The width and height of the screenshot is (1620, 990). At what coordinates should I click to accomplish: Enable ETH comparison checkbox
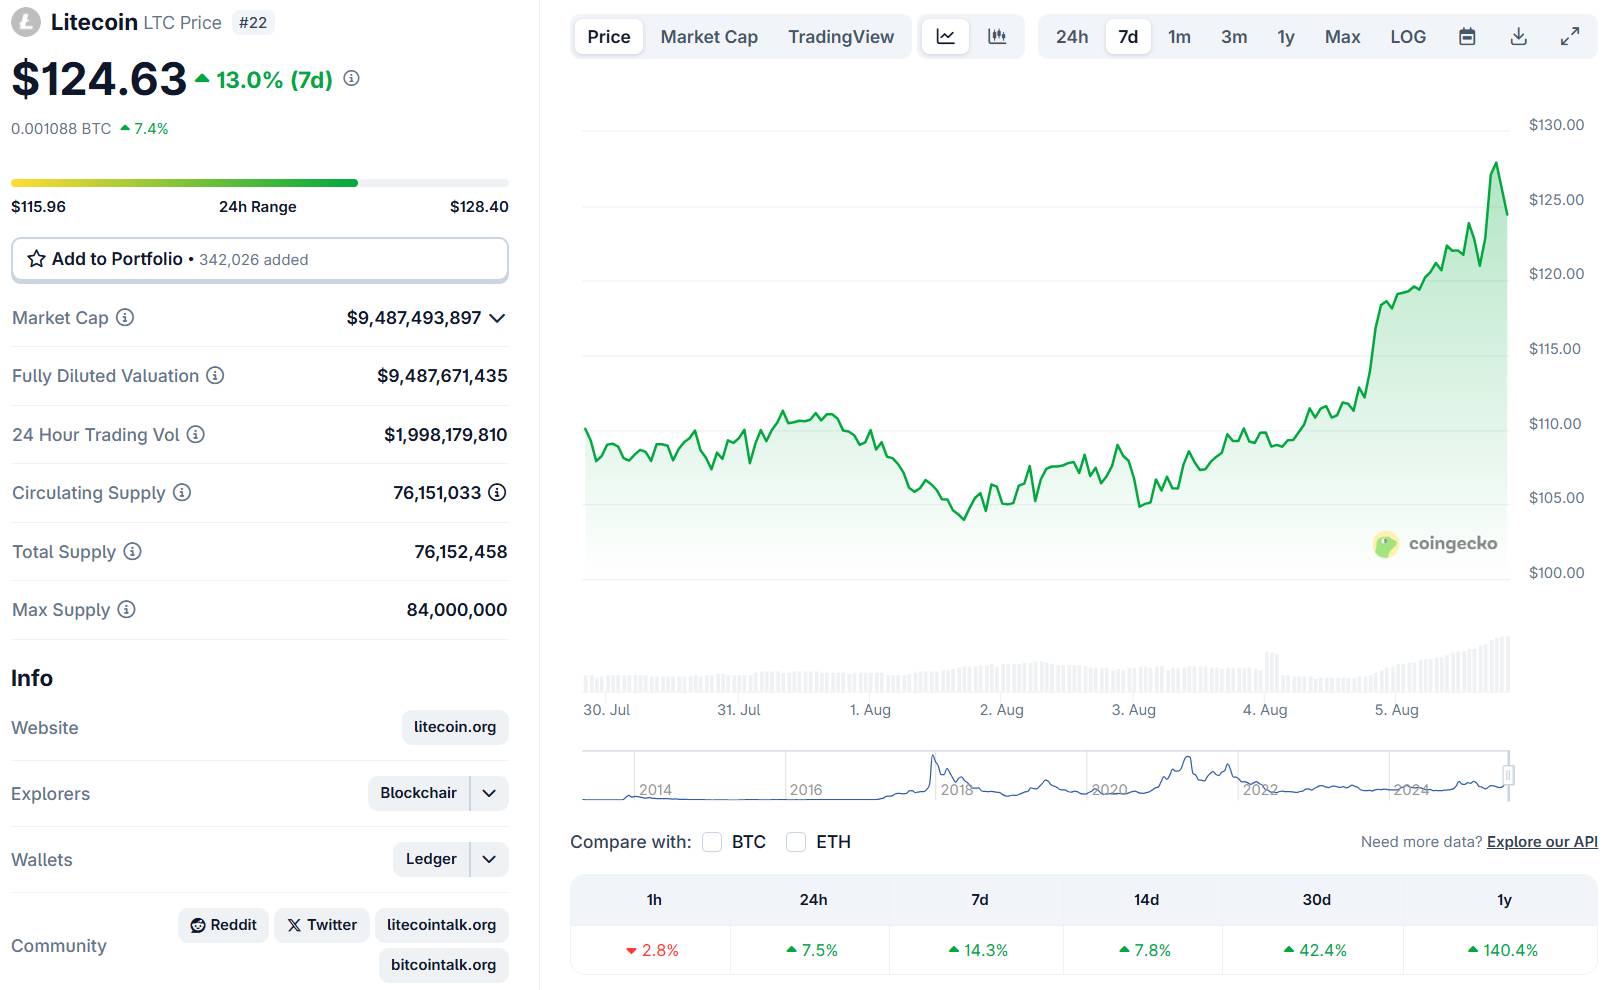pyautogui.click(x=796, y=842)
